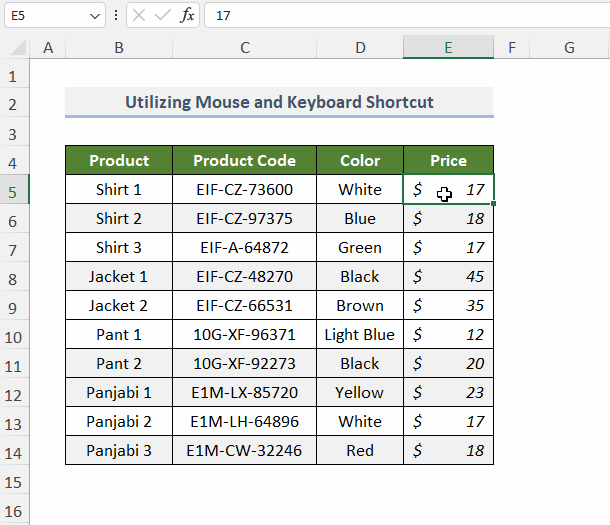The width and height of the screenshot is (610, 525).
Task: Select the cell containing Jacket 1
Action: (119, 276)
